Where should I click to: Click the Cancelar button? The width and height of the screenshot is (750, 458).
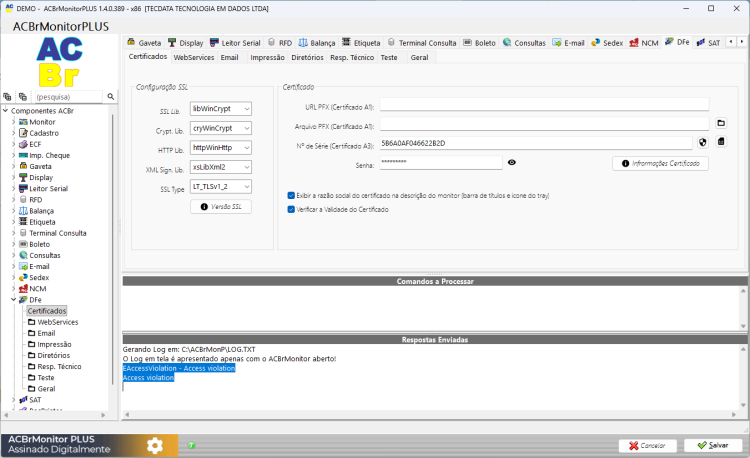[x=647, y=445]
